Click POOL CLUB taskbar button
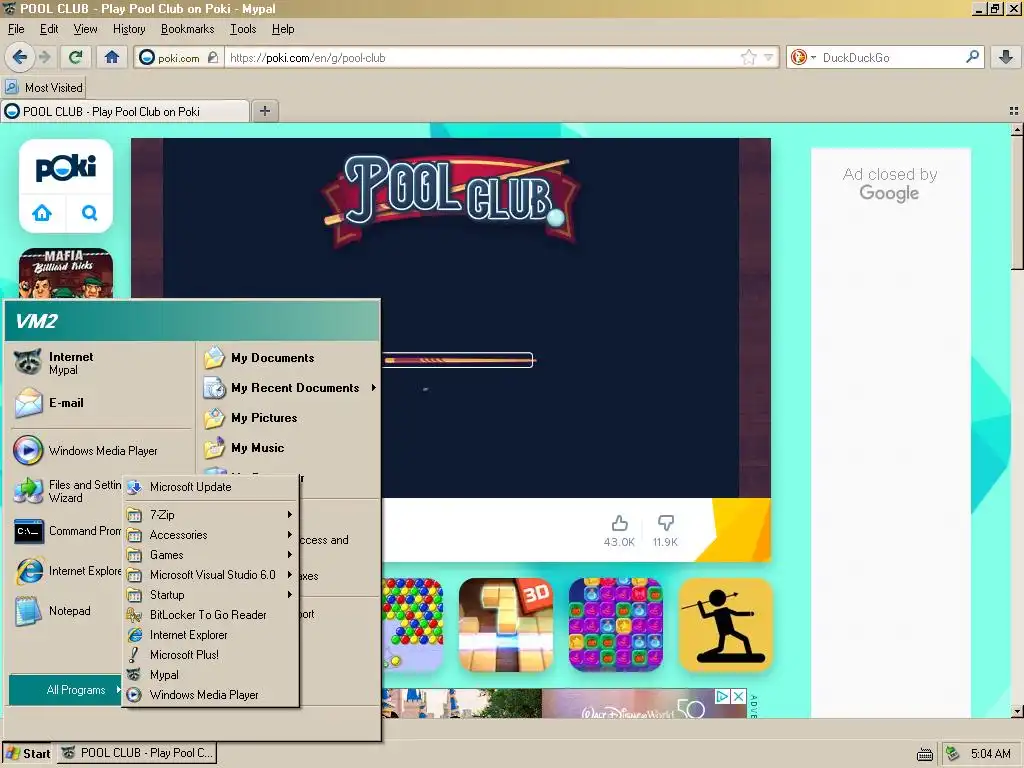Viewport: 1024px width, 768px height. point(136,753)
